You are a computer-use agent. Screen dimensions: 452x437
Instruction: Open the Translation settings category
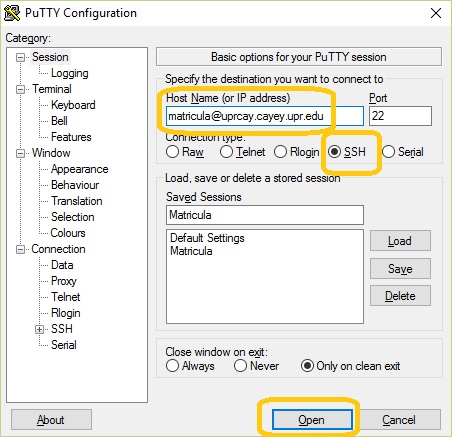pos(77,201)
